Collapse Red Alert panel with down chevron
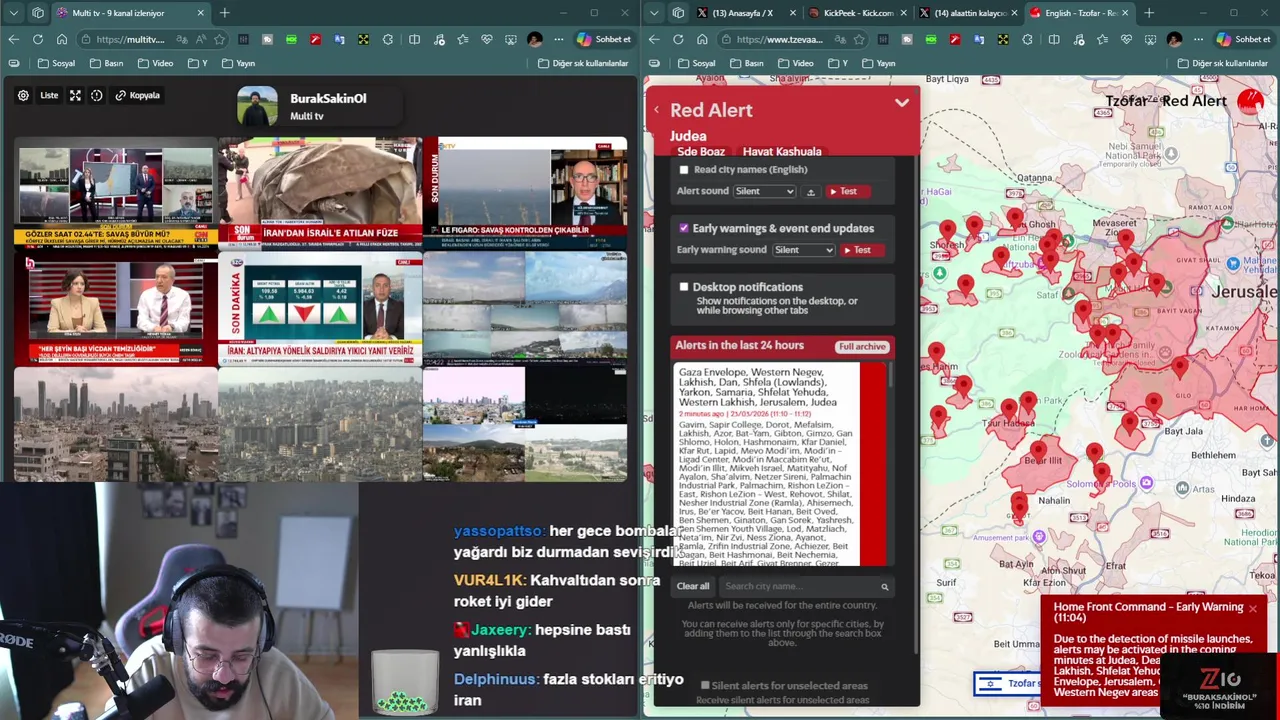This screenshot has width=1280, height=720. tap(902, 102)
